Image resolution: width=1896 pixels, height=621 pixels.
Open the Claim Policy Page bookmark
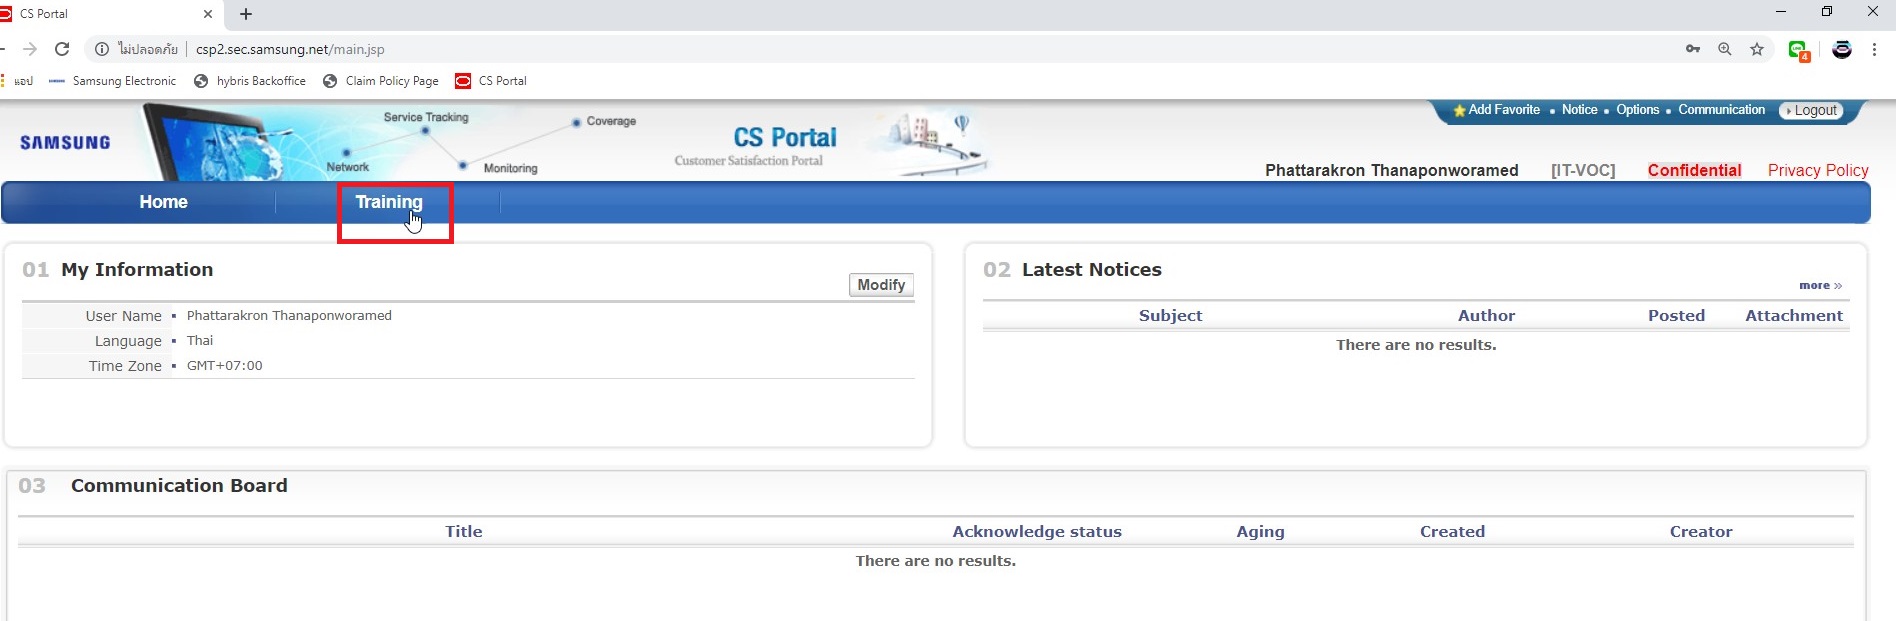click(x=381, y=81)
